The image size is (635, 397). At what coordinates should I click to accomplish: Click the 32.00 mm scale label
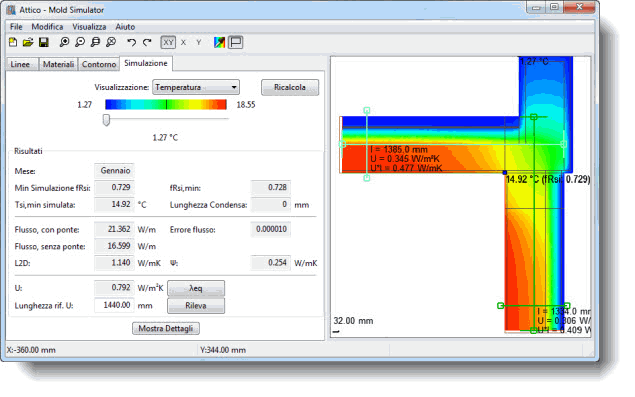(x=353, y=321)
